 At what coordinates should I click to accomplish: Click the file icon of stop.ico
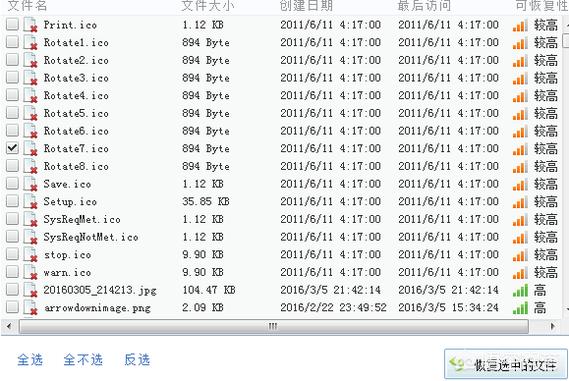pyautogui.click(x=30, y=255)
